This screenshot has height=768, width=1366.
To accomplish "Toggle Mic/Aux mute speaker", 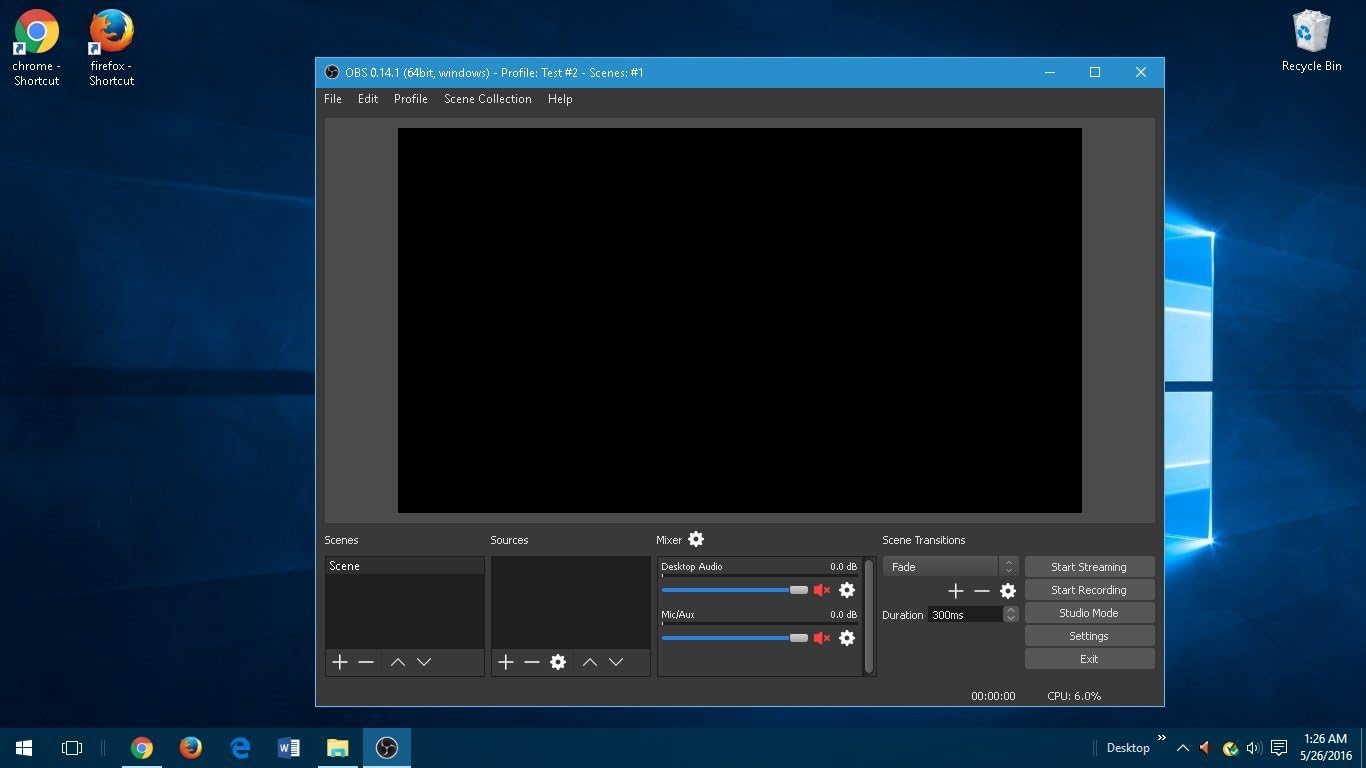I will point(822,638).
